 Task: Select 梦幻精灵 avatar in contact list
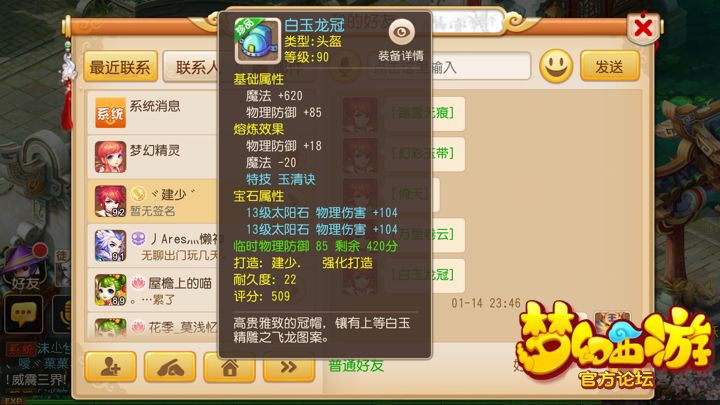click(110, 157)
